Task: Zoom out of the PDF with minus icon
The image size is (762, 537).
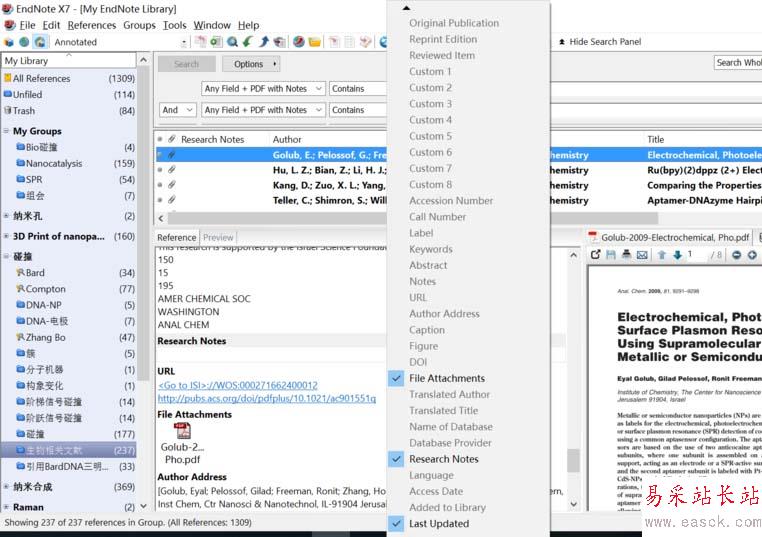Action: click(x=736, y=255)
